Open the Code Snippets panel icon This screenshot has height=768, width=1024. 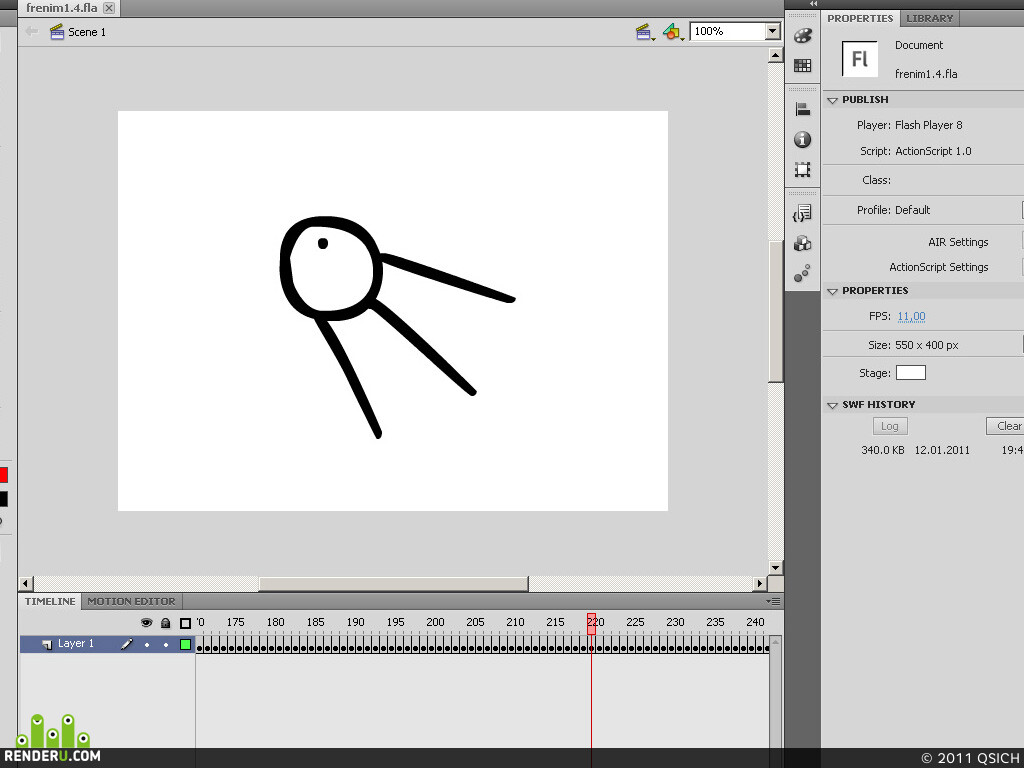click(803, 213)
